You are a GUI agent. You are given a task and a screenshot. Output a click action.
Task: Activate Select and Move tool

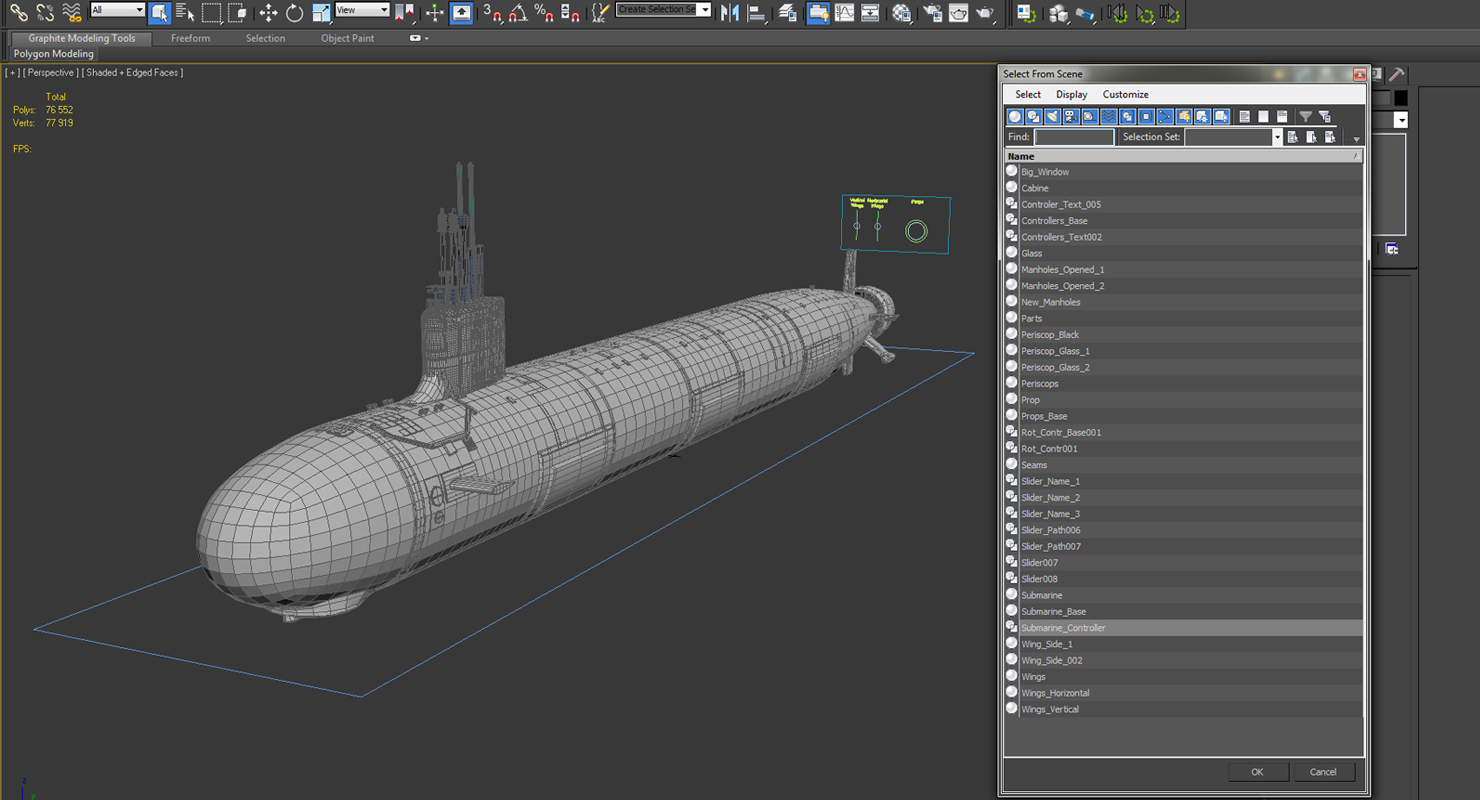click(268, 13)
